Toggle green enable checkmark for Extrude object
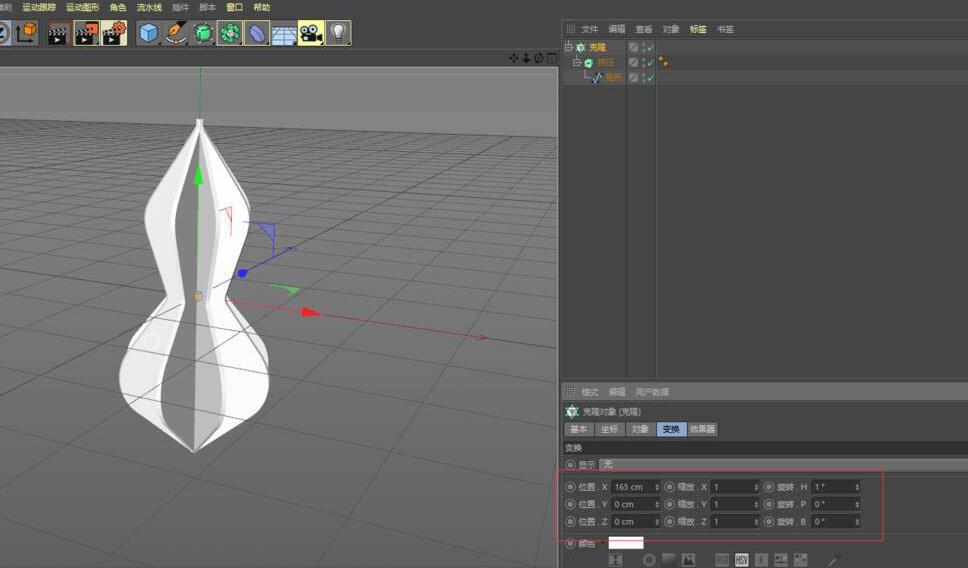Screen dimensions: 968x568 (x=651, y=63)
